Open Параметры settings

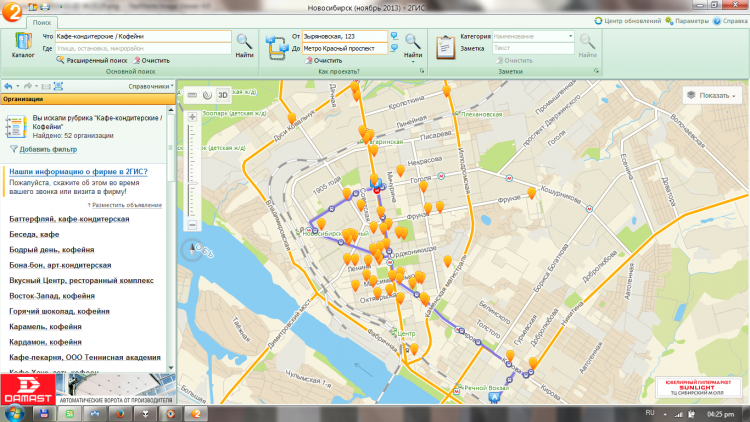click(x=687, y=21)
